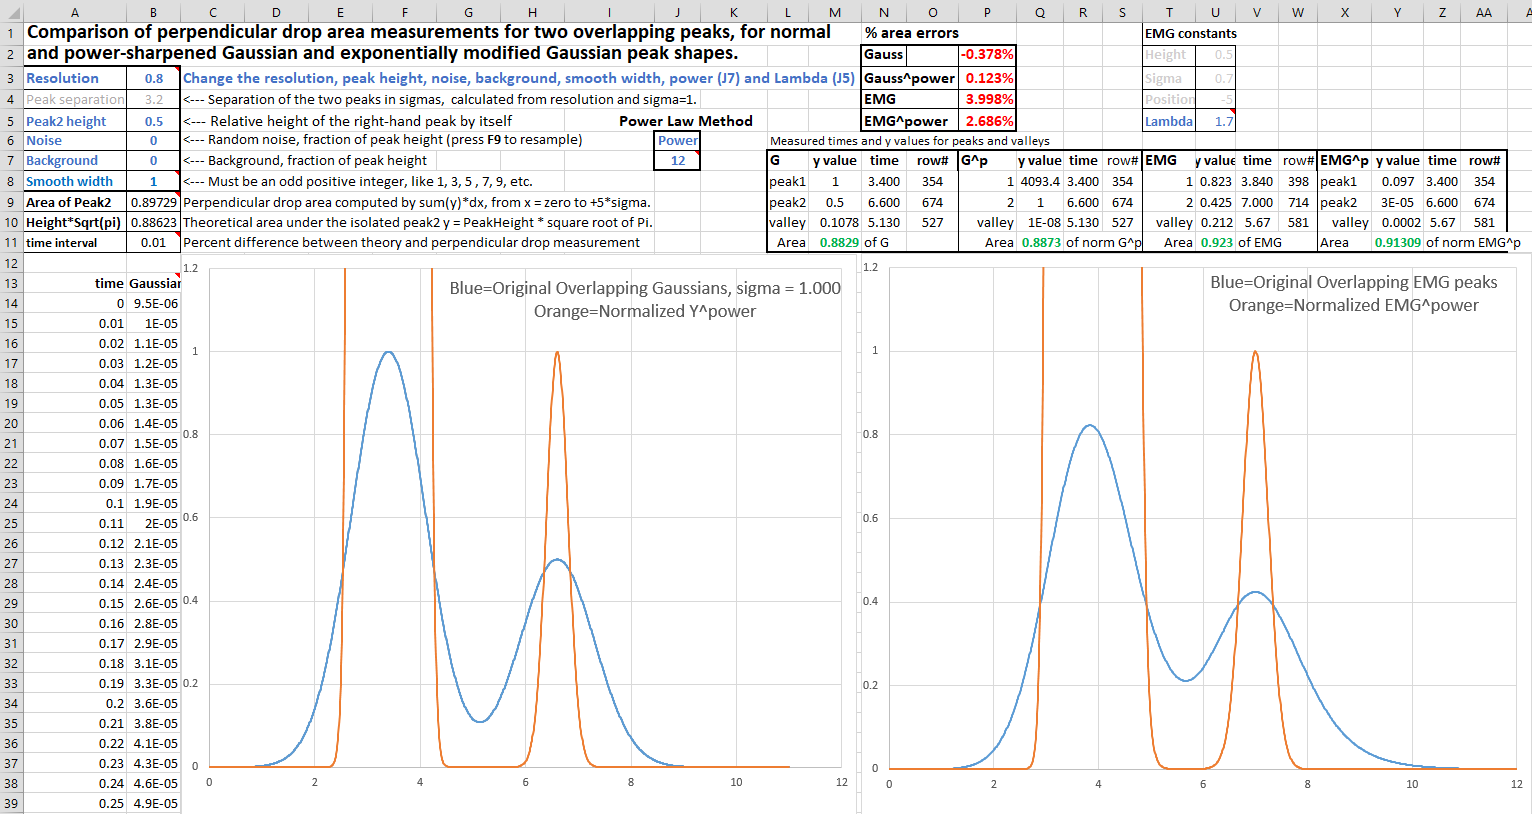
Task: Select the Noise value cell
Action: pos(153,141)
